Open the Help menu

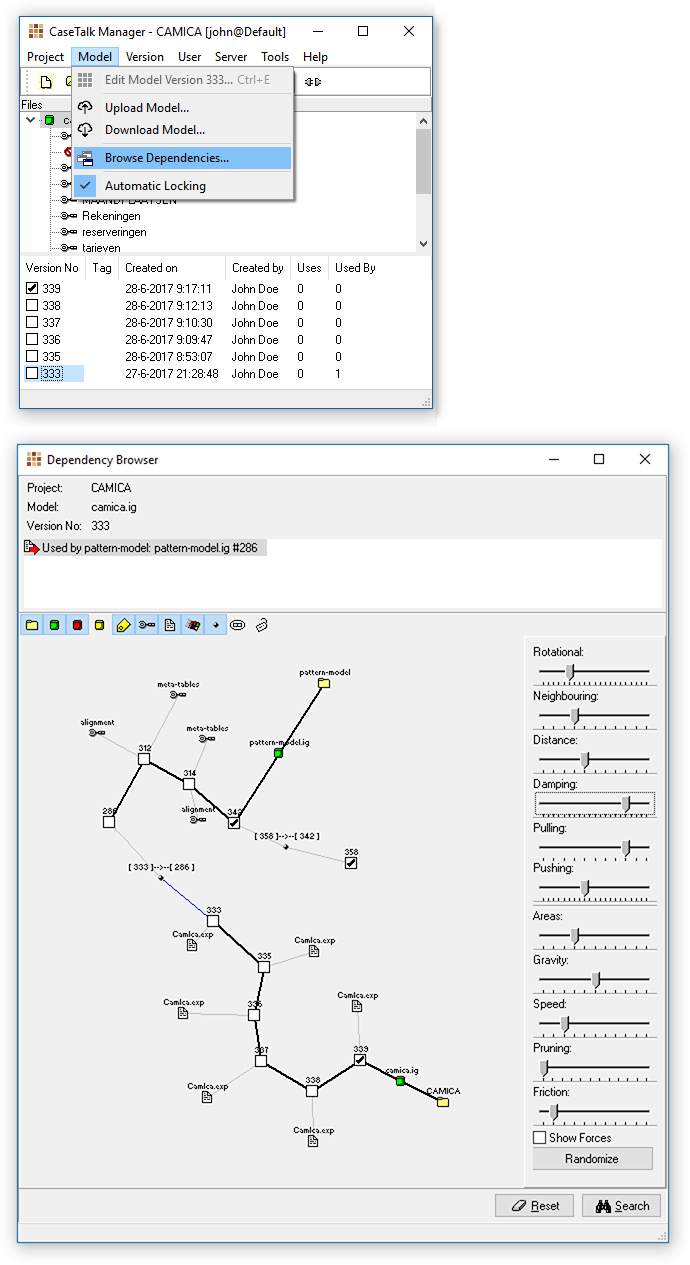point(315,57)
